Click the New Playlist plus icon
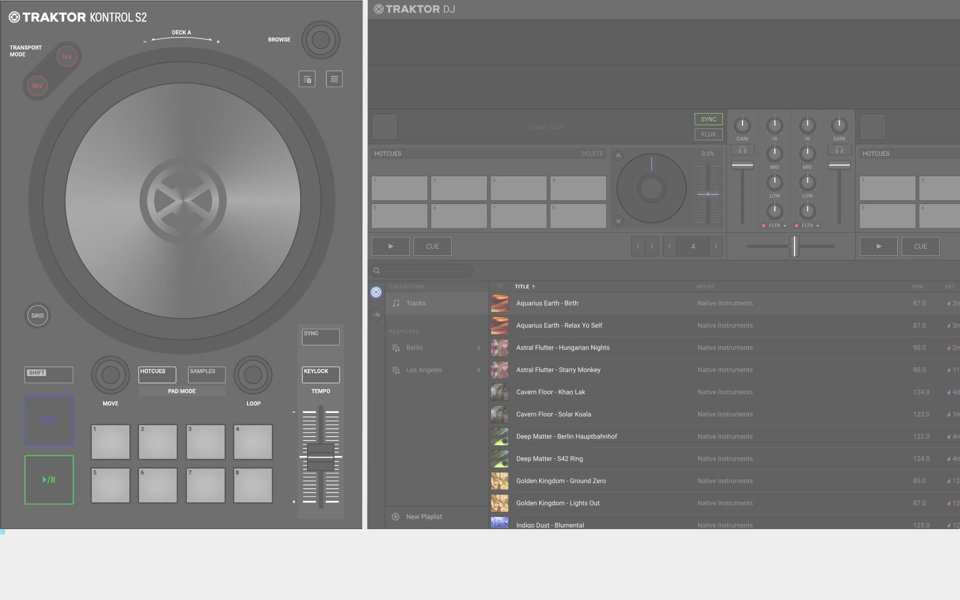The image size is (960, 600). click(x=395, y=517)
